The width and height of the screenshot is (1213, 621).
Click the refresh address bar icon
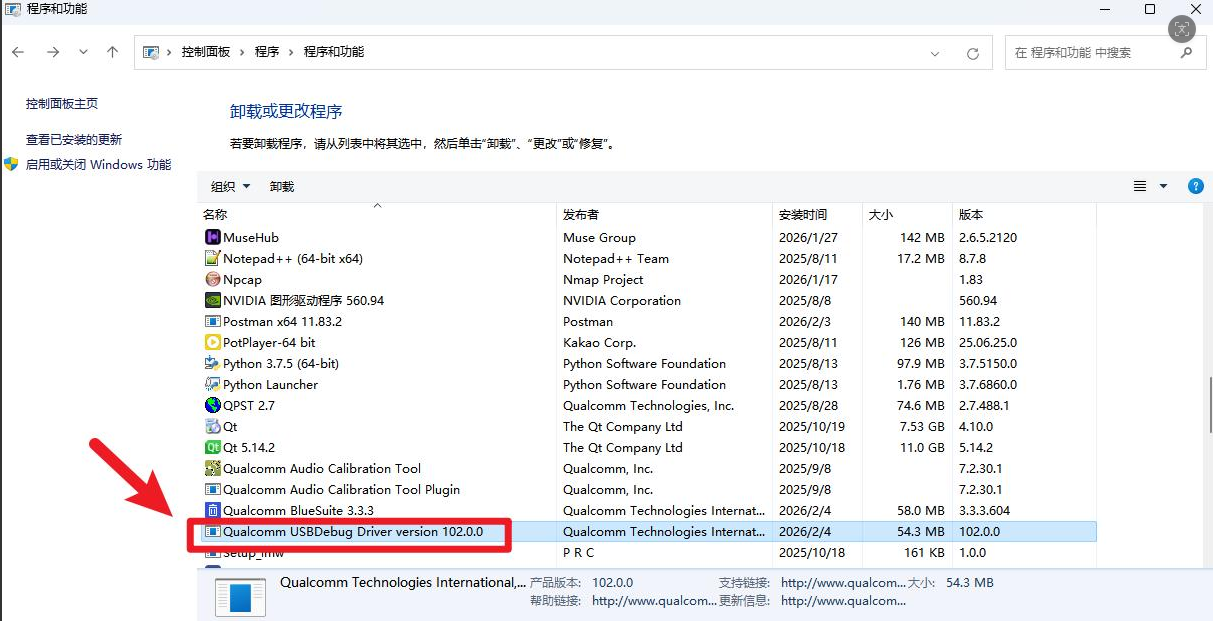972,53
